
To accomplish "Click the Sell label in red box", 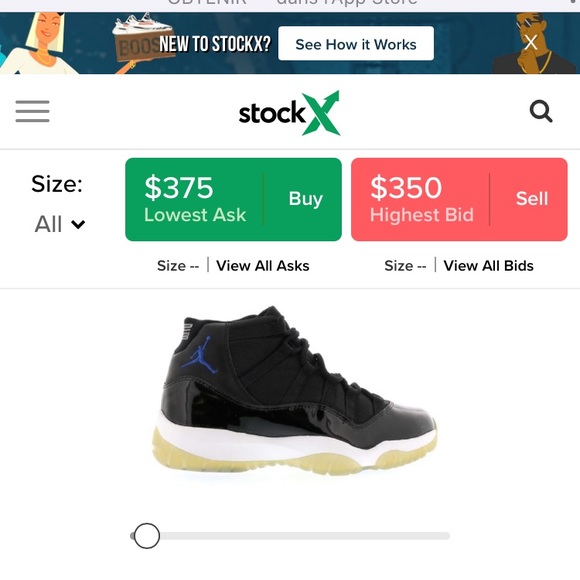I will pos(532,199).
